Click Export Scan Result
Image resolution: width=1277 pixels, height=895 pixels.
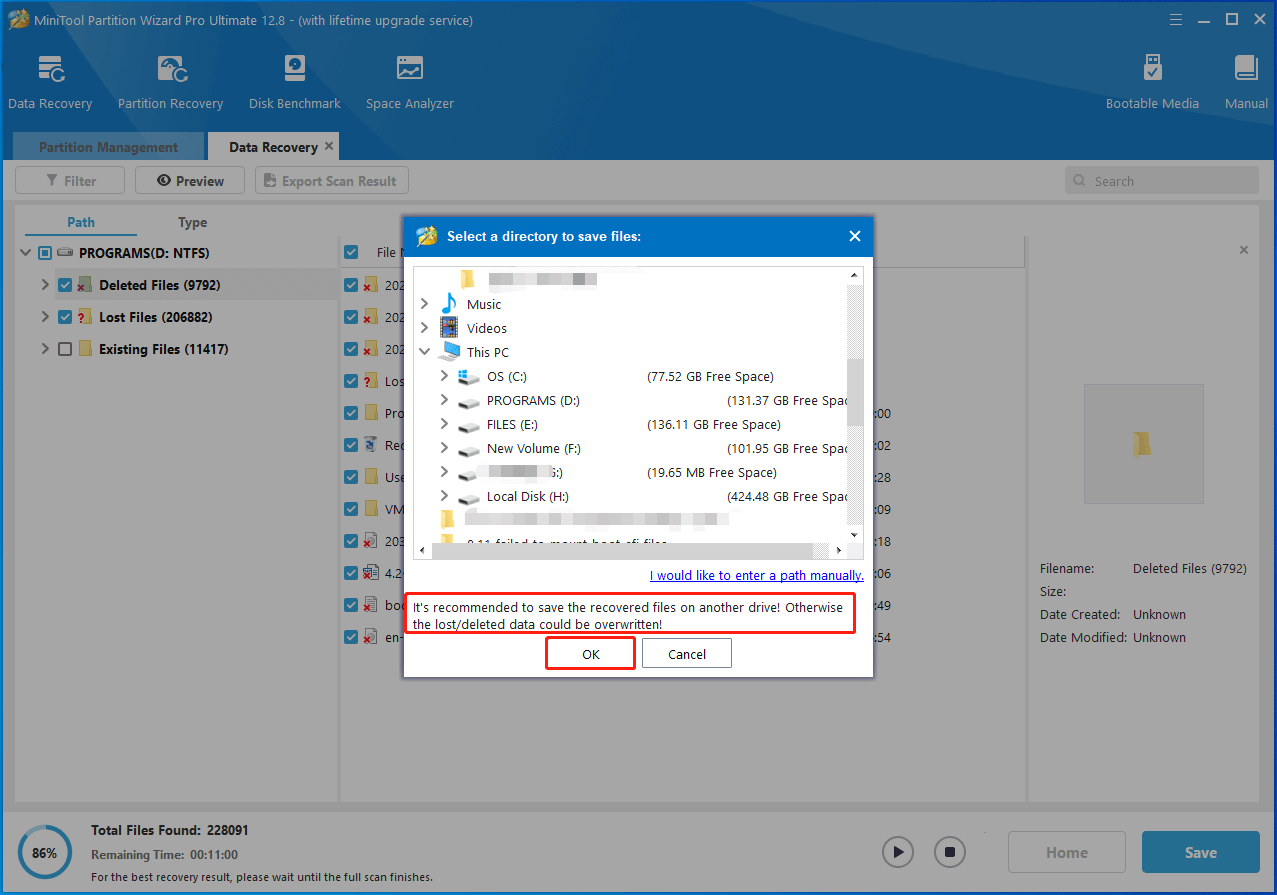[332, 181]
